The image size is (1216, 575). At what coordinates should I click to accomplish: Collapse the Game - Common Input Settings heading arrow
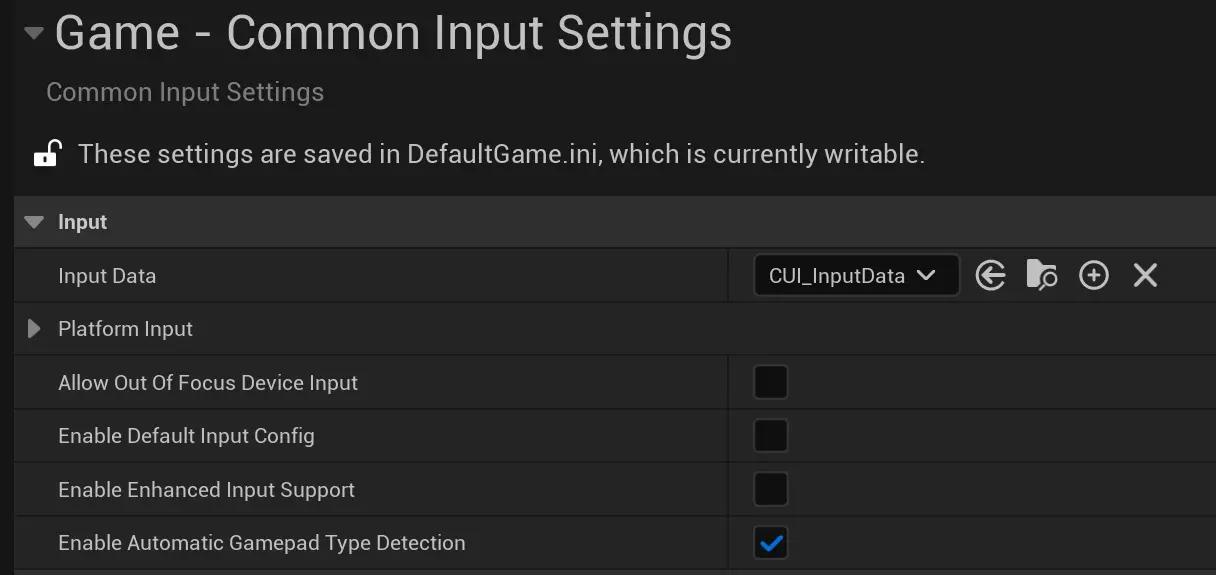(34, 34)
